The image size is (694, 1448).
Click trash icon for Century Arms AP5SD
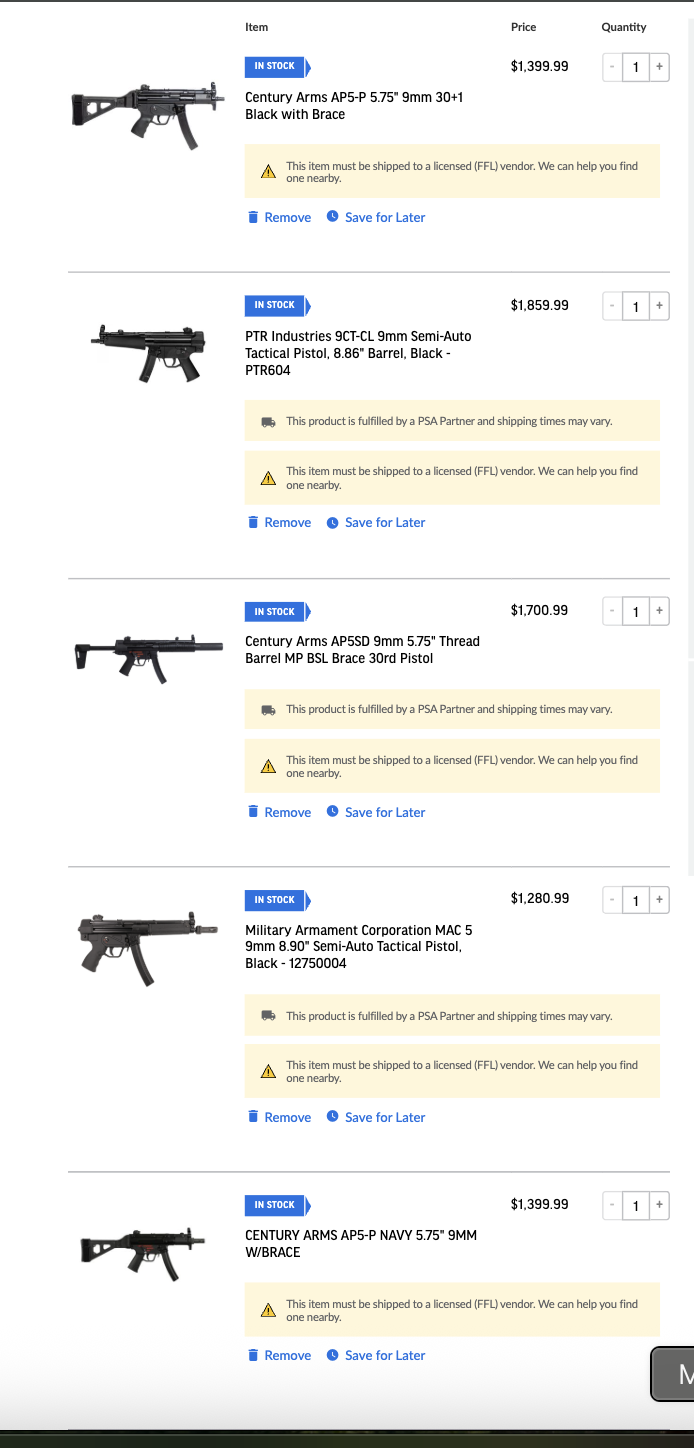click(253, 812)
